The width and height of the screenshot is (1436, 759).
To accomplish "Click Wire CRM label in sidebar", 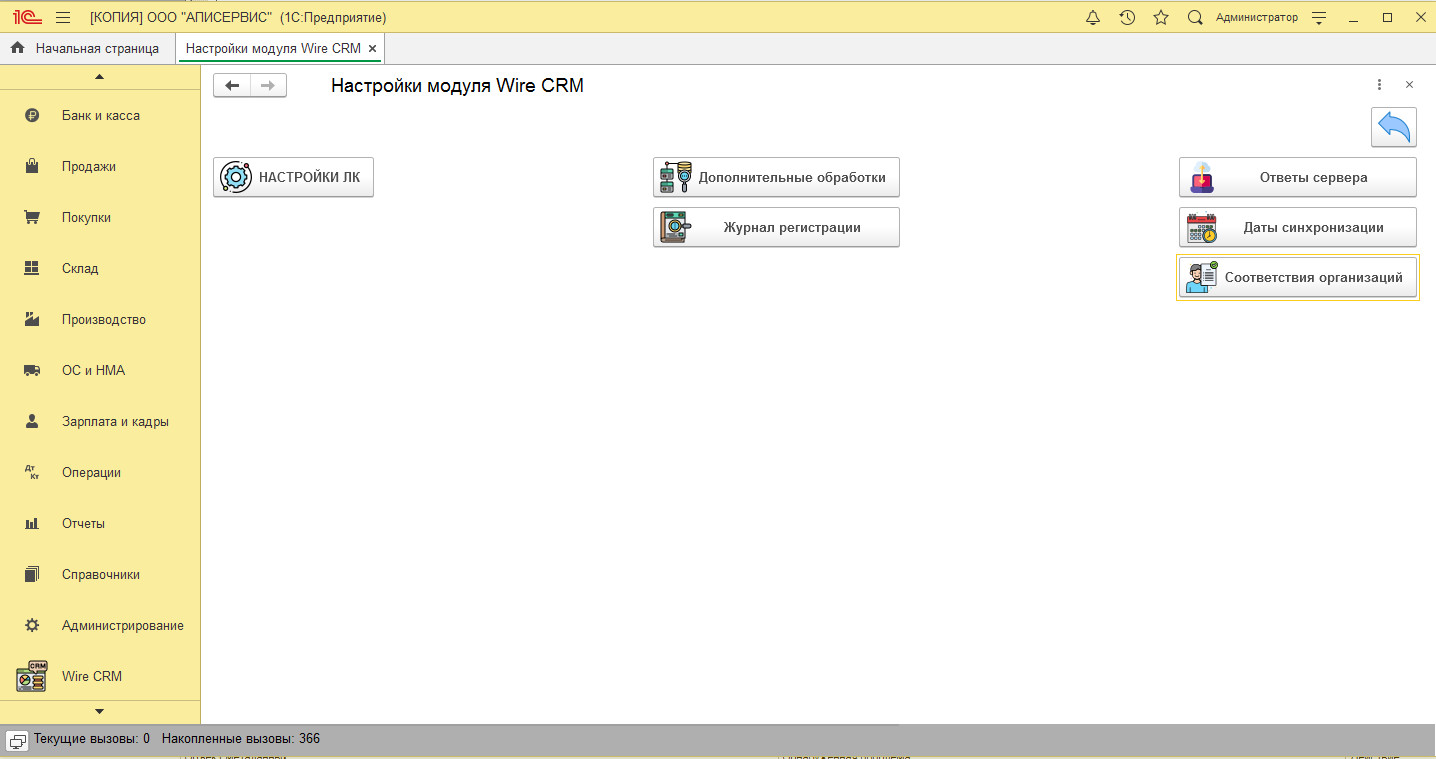I will click(92, 676).
